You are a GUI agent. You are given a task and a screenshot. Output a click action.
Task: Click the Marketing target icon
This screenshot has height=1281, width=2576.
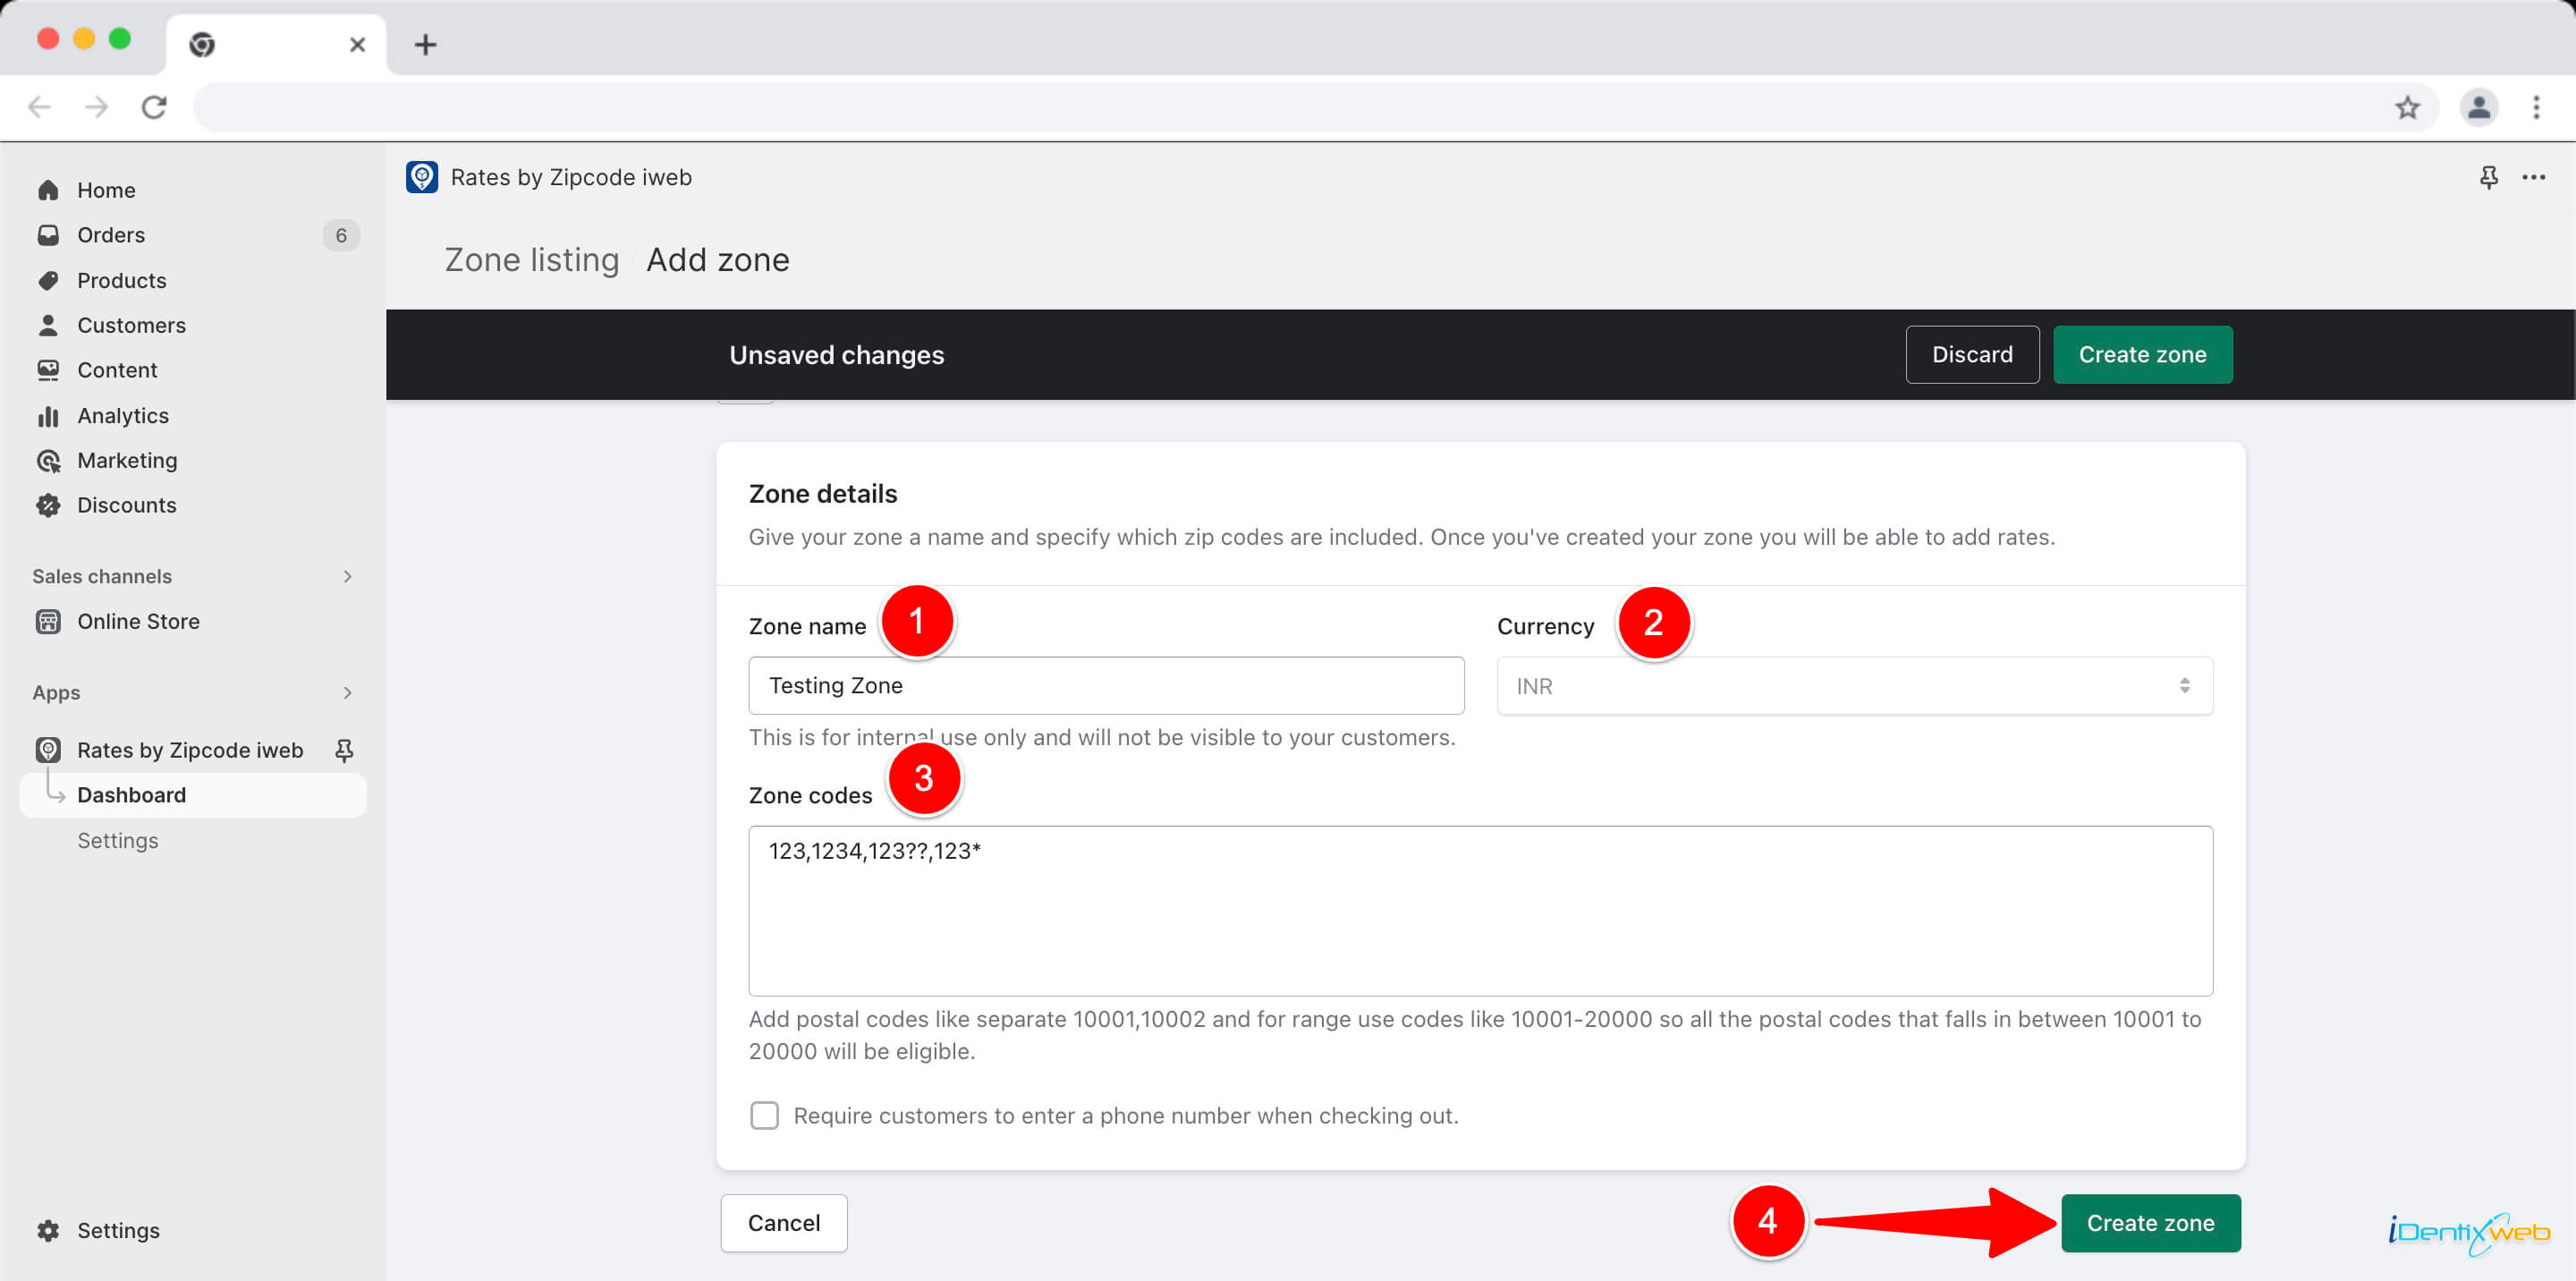[48, 461]
